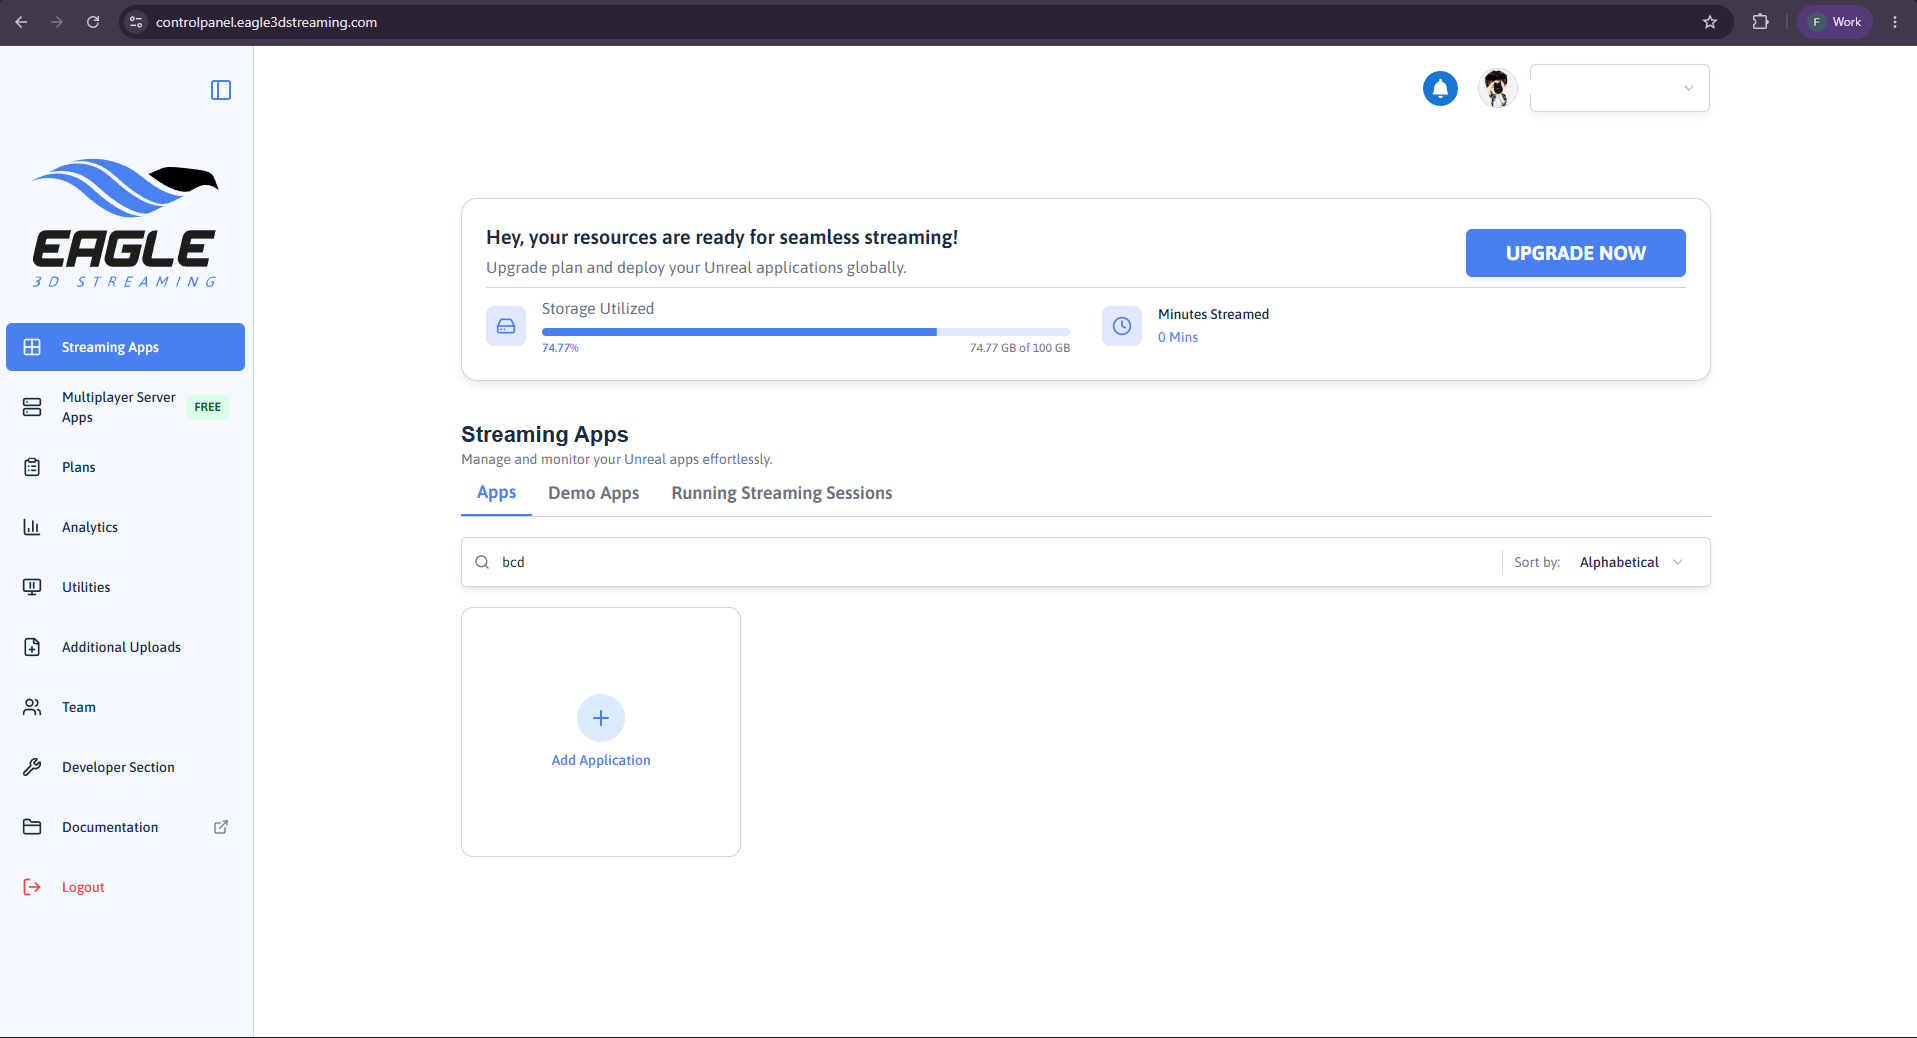Click the Utilities monitor icon
This screenshot has width=1917, height=1038.
click(x=32, y=587)
